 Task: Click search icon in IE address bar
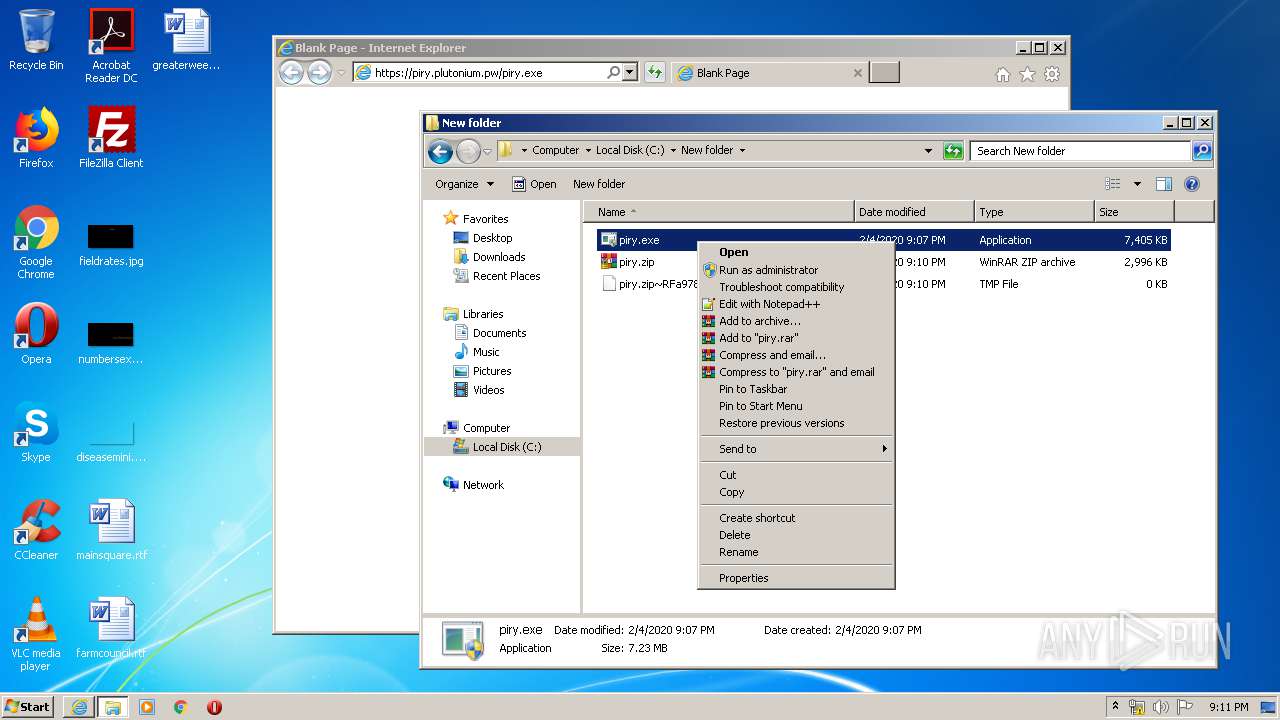(613, 72)
